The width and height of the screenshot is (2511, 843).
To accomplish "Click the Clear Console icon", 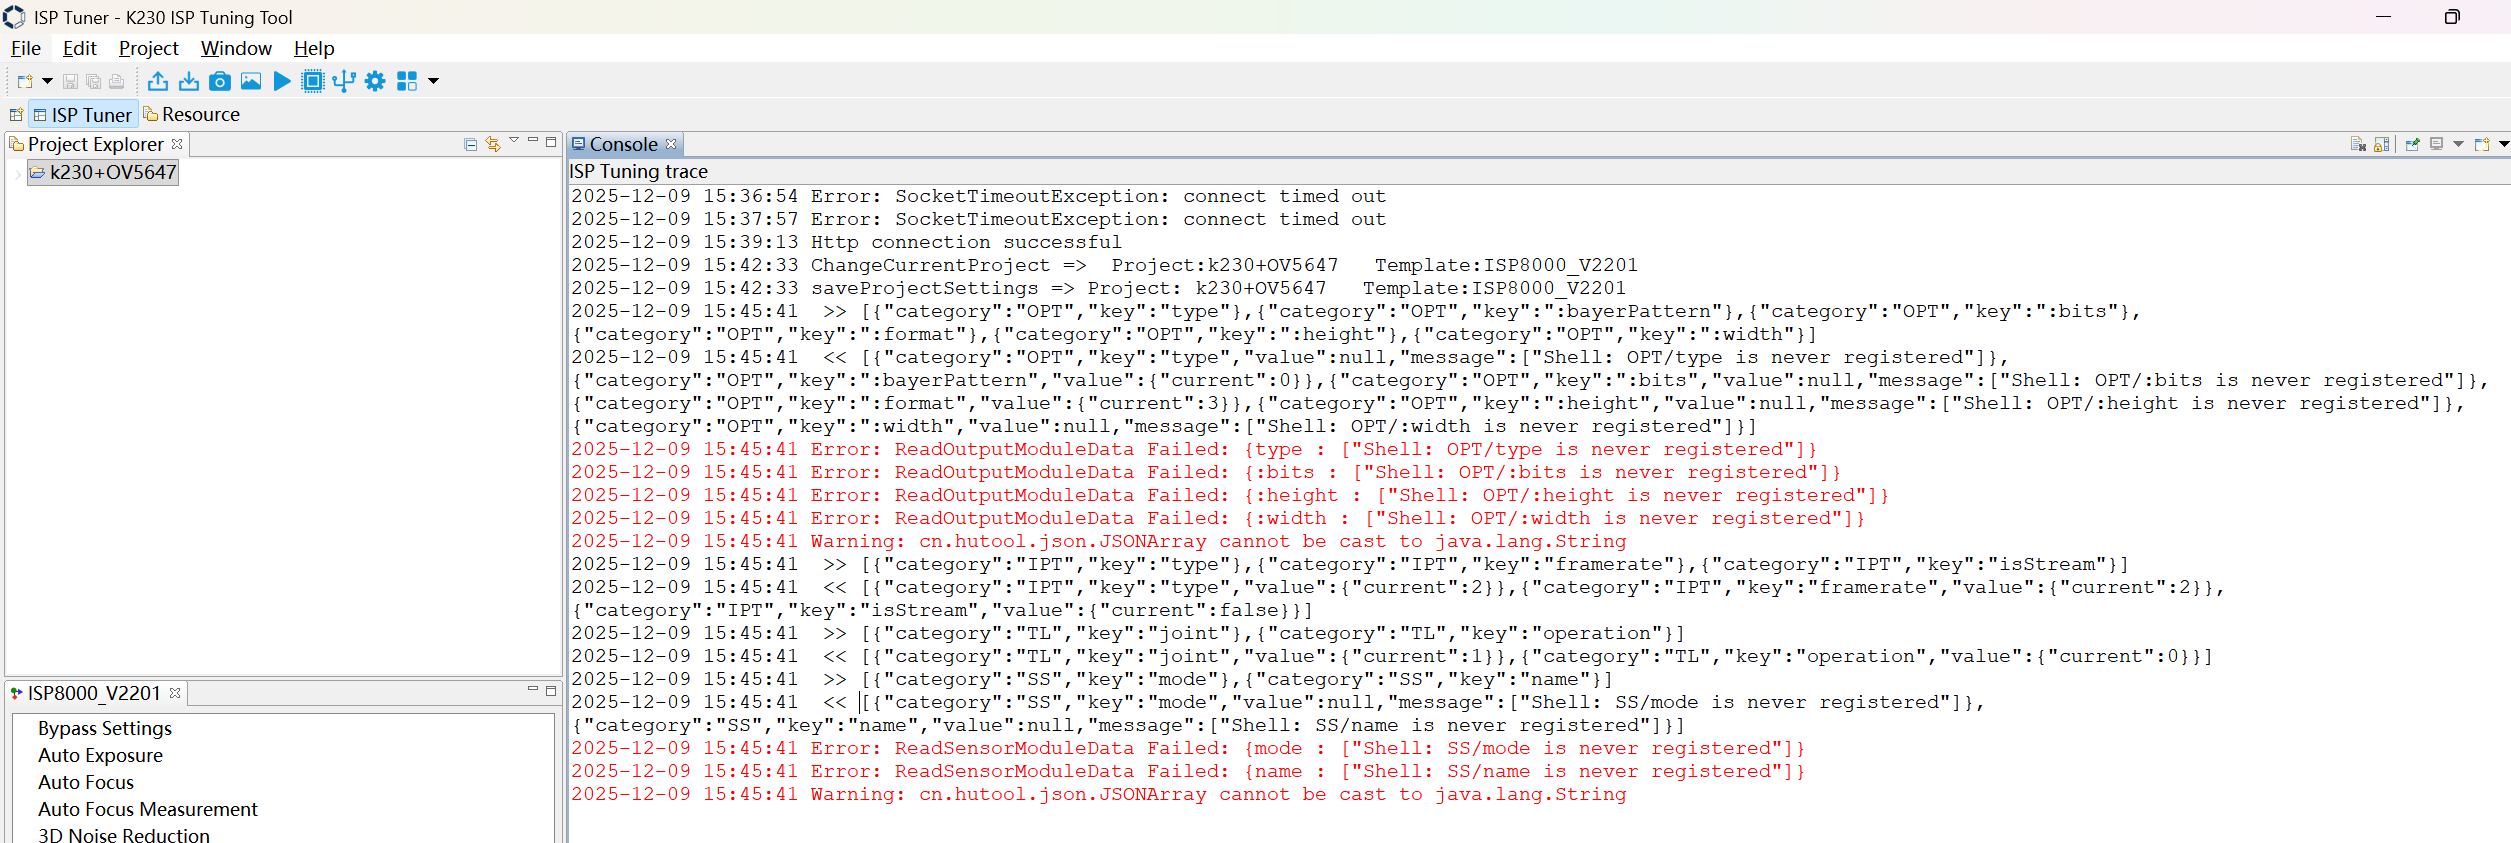I will point(2357,144).
